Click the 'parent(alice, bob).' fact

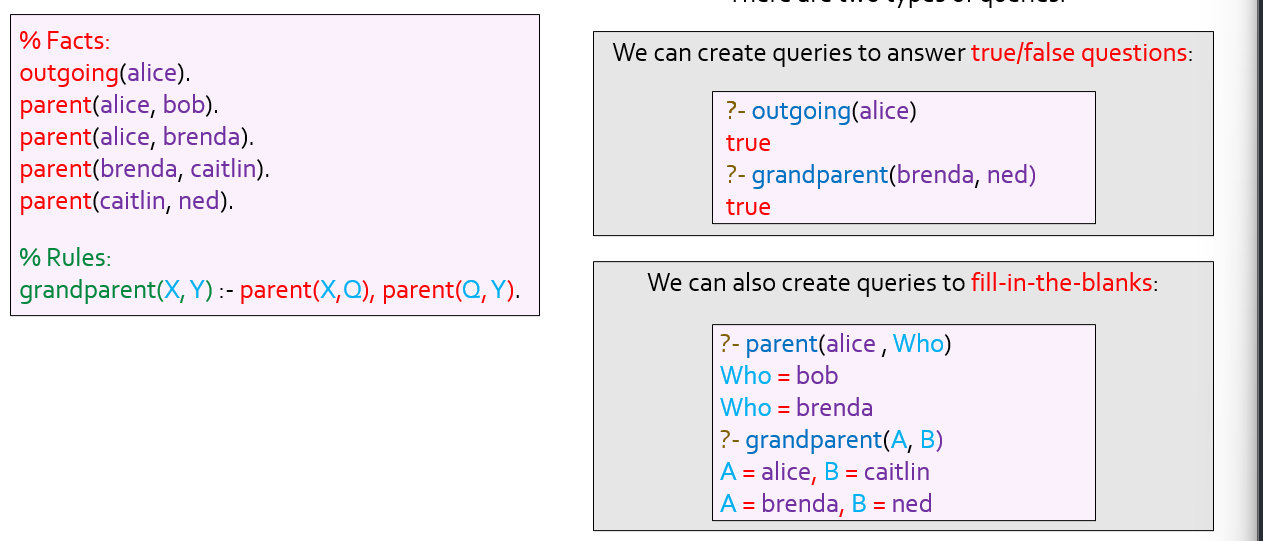point(119,105)
